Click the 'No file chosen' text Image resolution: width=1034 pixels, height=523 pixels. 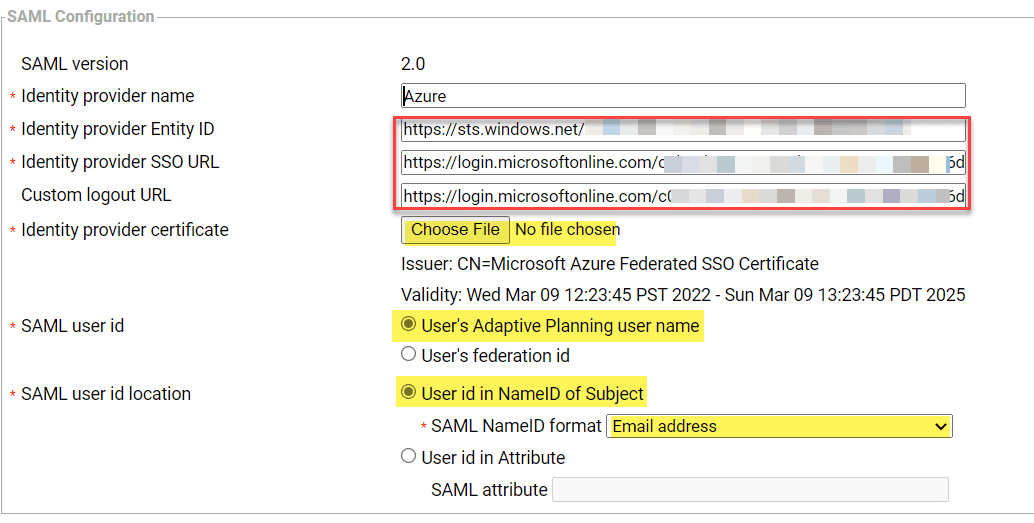pyautogui.click(x=566, y=230)
